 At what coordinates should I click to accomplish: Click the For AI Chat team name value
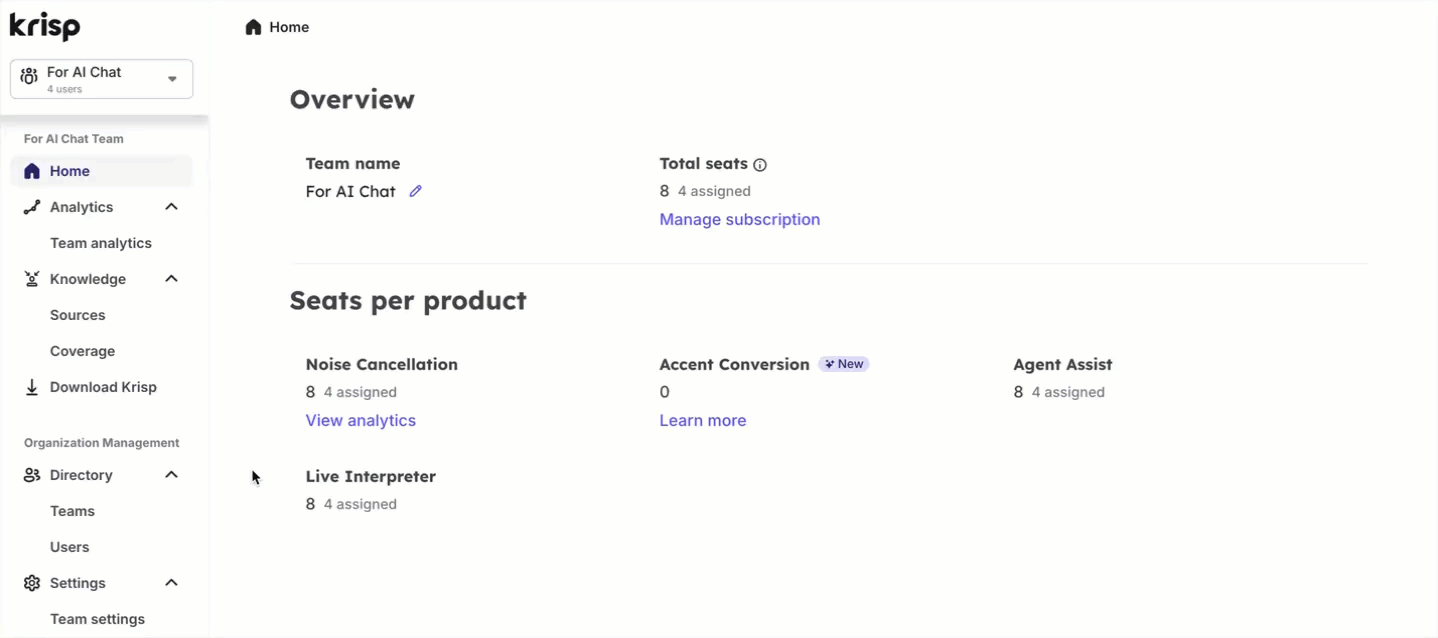tap(350, 191)
